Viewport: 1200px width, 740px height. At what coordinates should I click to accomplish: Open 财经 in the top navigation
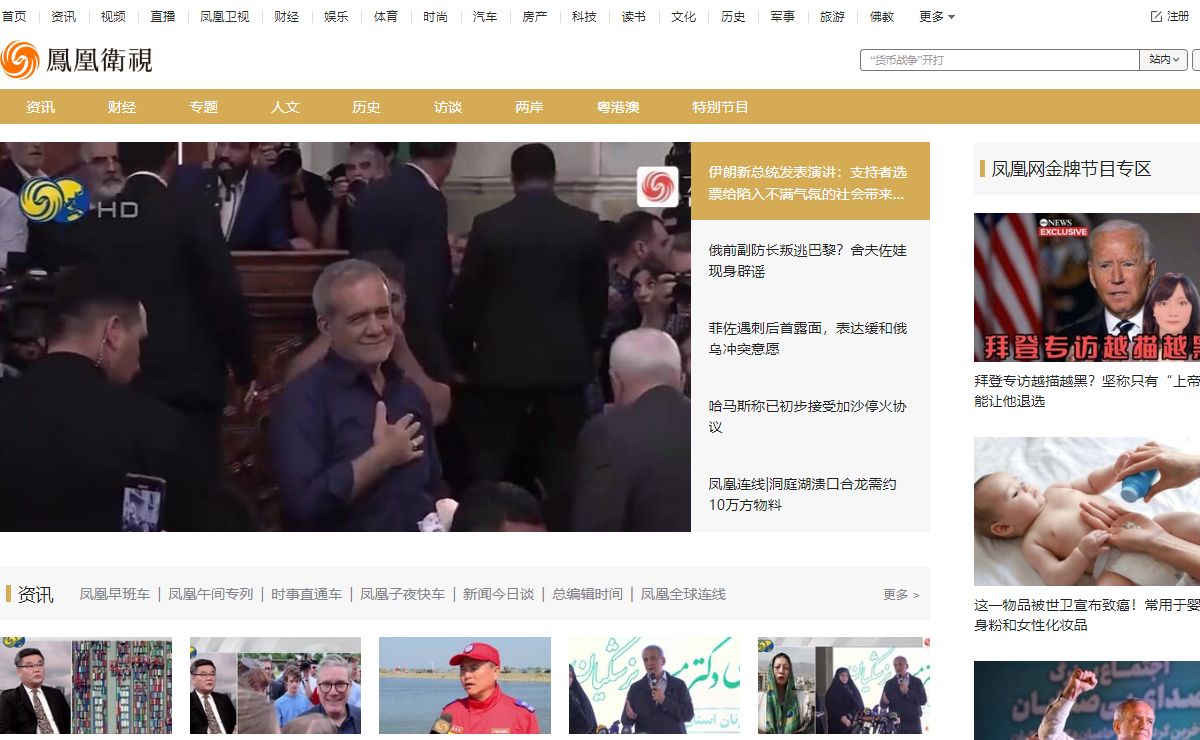(286, 16)
